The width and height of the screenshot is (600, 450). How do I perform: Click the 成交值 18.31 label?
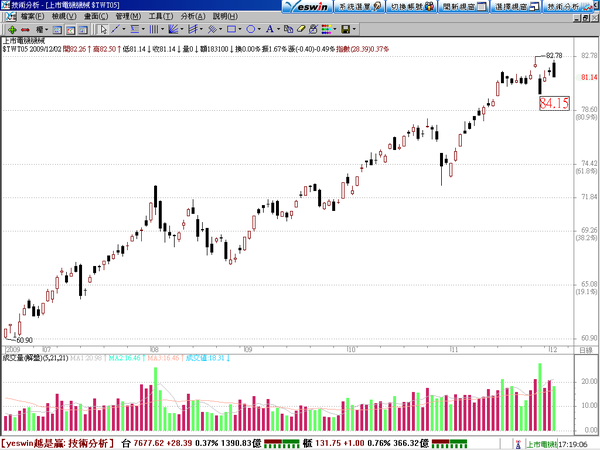pos(208,358)
